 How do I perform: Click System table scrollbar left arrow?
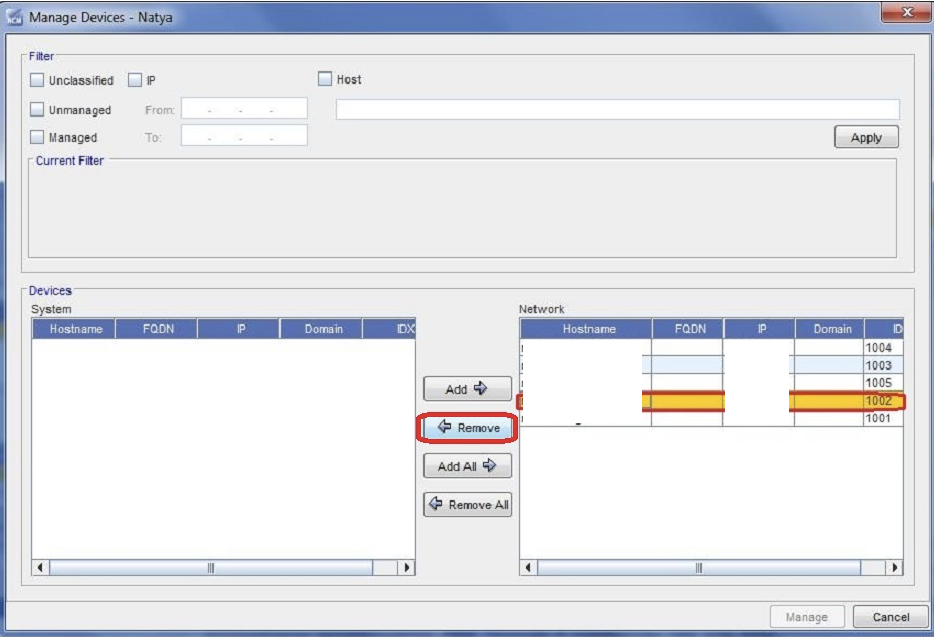pyautogui.click(x=40, y=567)
